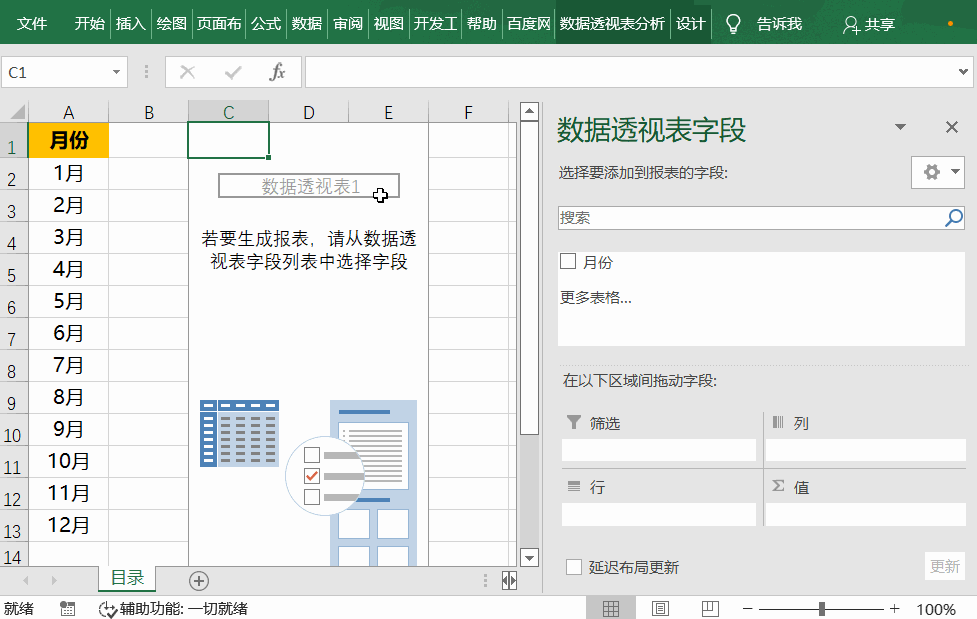The height and width of the screenshot is (619, 977).
Task: Click the horizontal scrollbar split handle icon
Action: 509,581
